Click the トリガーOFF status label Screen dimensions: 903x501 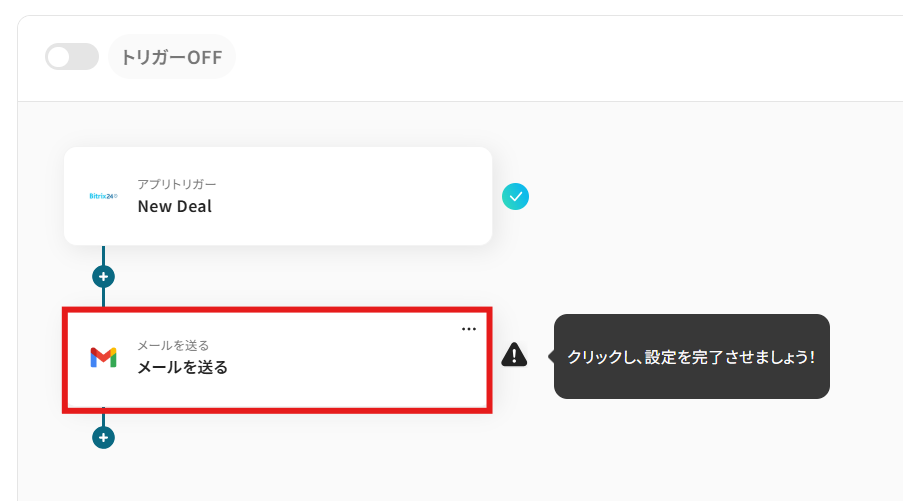tap(171, 57)
